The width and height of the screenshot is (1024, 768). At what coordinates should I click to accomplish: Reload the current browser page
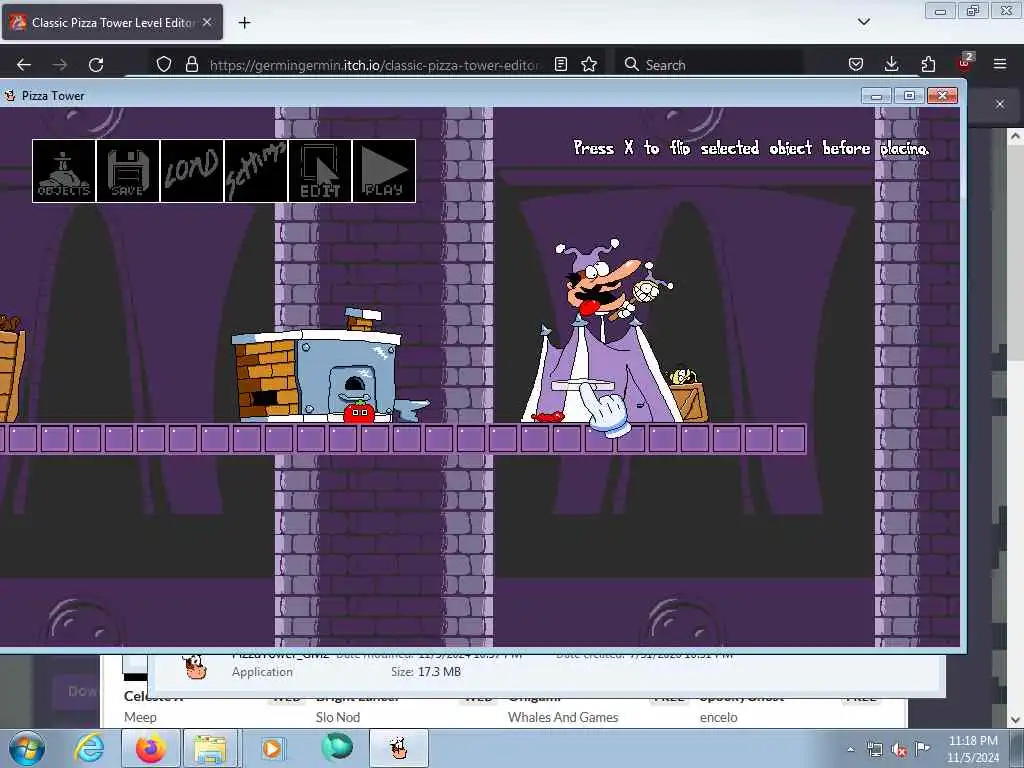(x=96, y=65)
